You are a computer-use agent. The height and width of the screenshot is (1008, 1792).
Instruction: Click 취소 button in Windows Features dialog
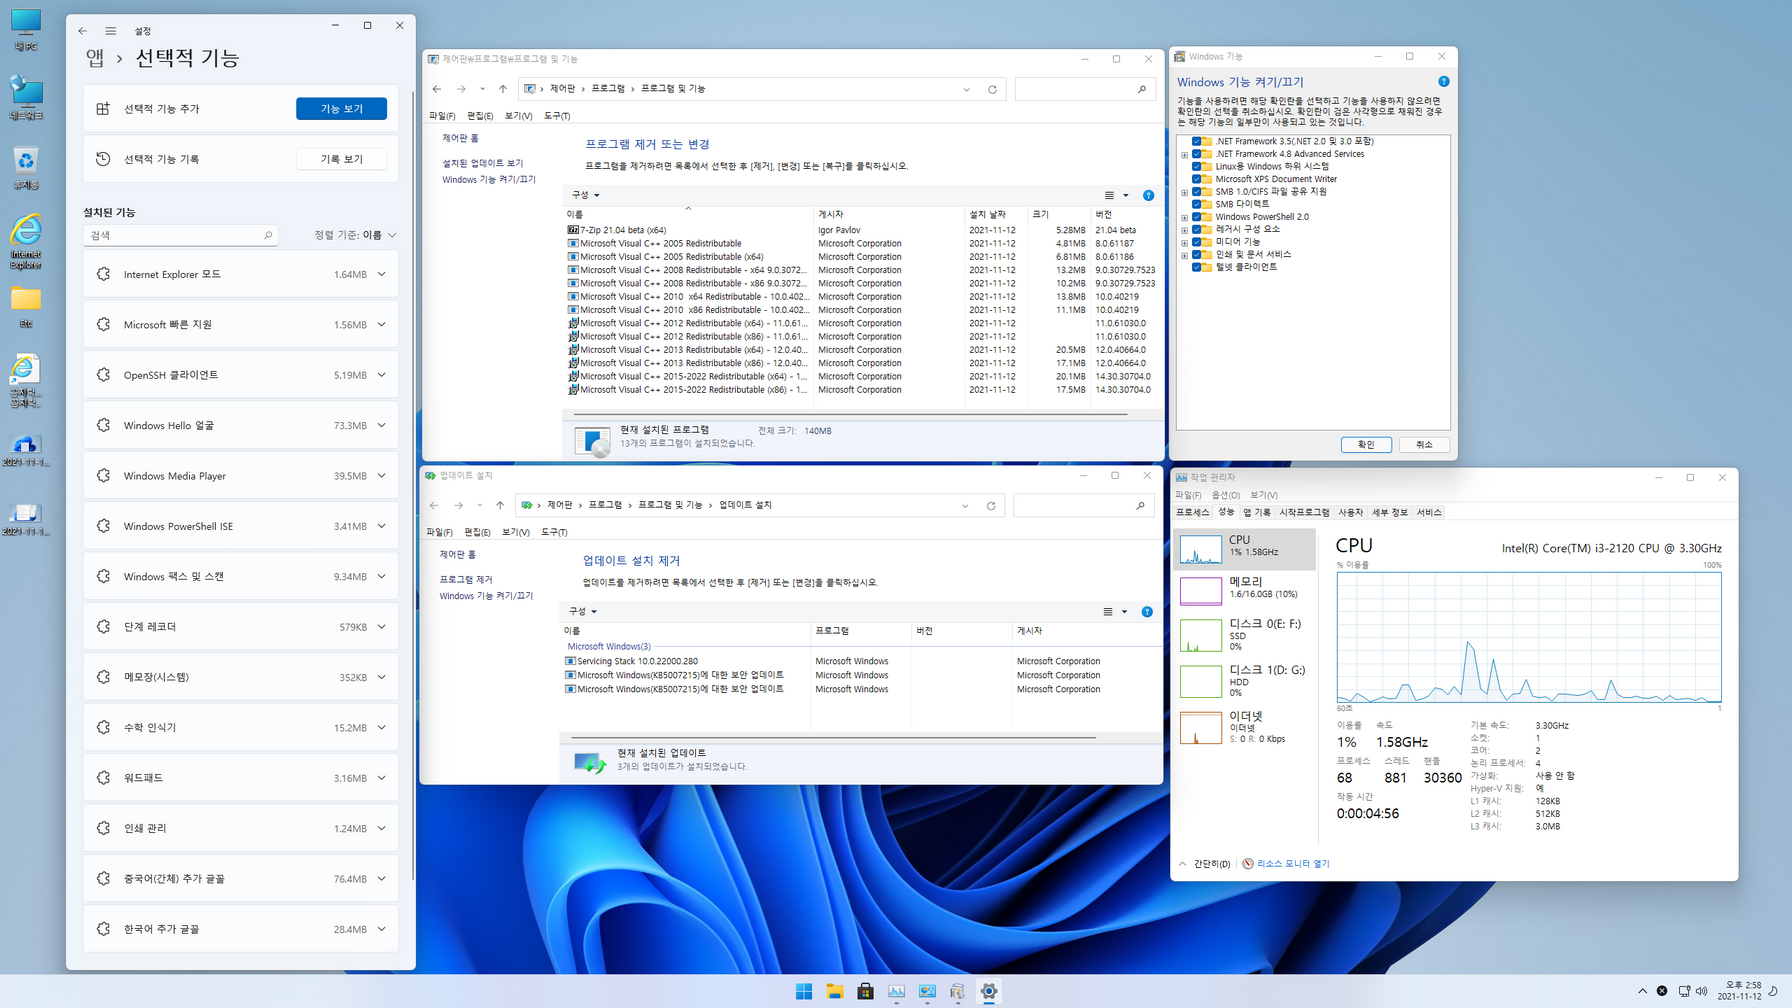click(x=1424, y=445)
